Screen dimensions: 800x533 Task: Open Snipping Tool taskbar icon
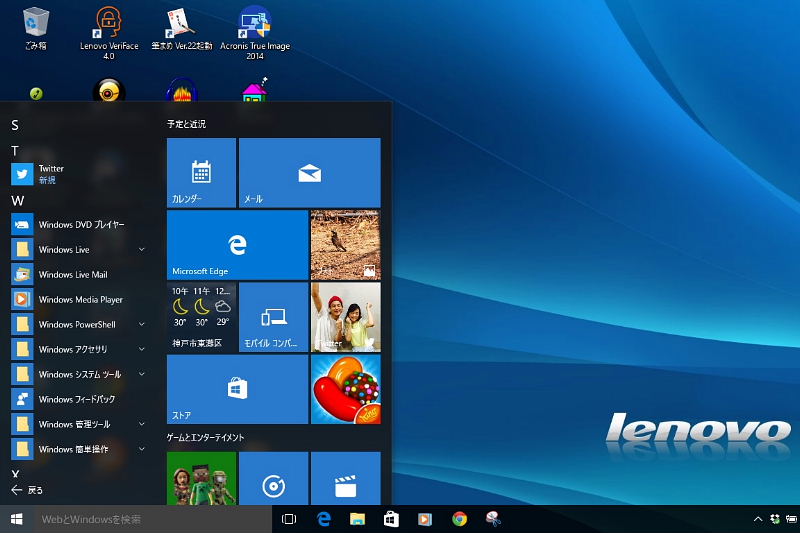pyautogui.click(x=493, y=519)
